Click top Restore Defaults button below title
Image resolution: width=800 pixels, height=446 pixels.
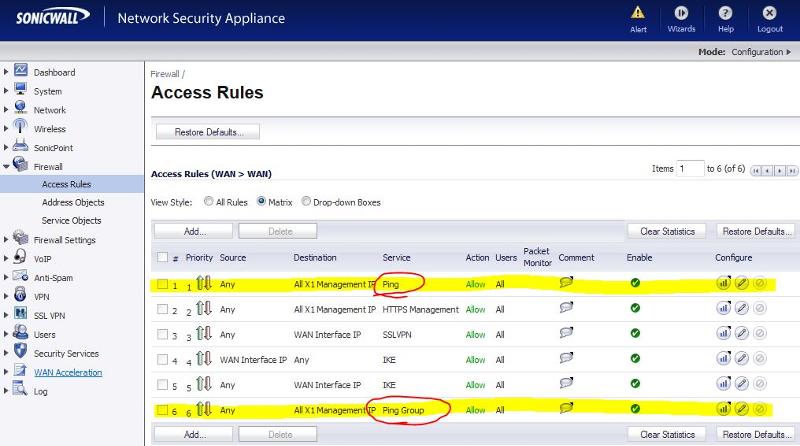pyautogui.click(x=208, y=132)
